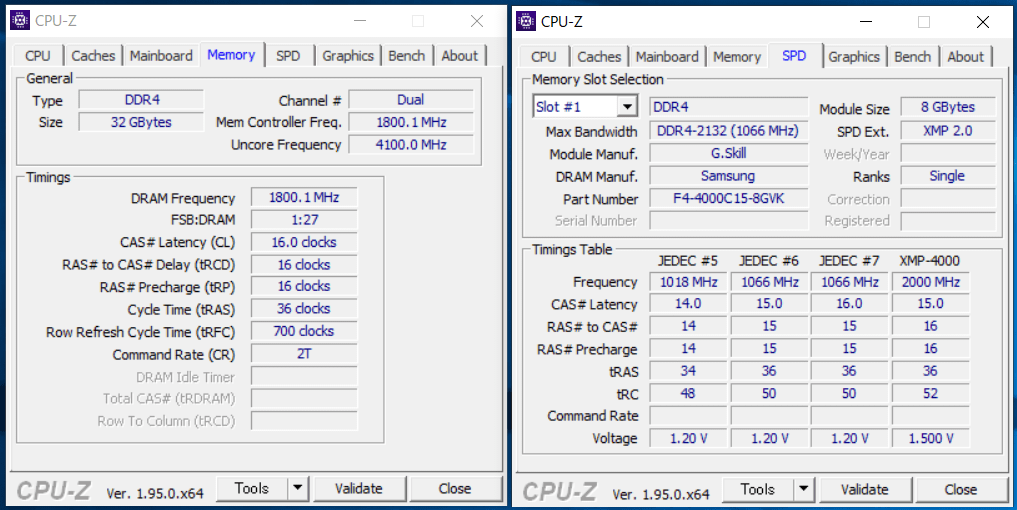Click the Command Rate 2T value
The width and height of the screenshot is (1017, 510).
pyautogui.click(x=304, y=354)
